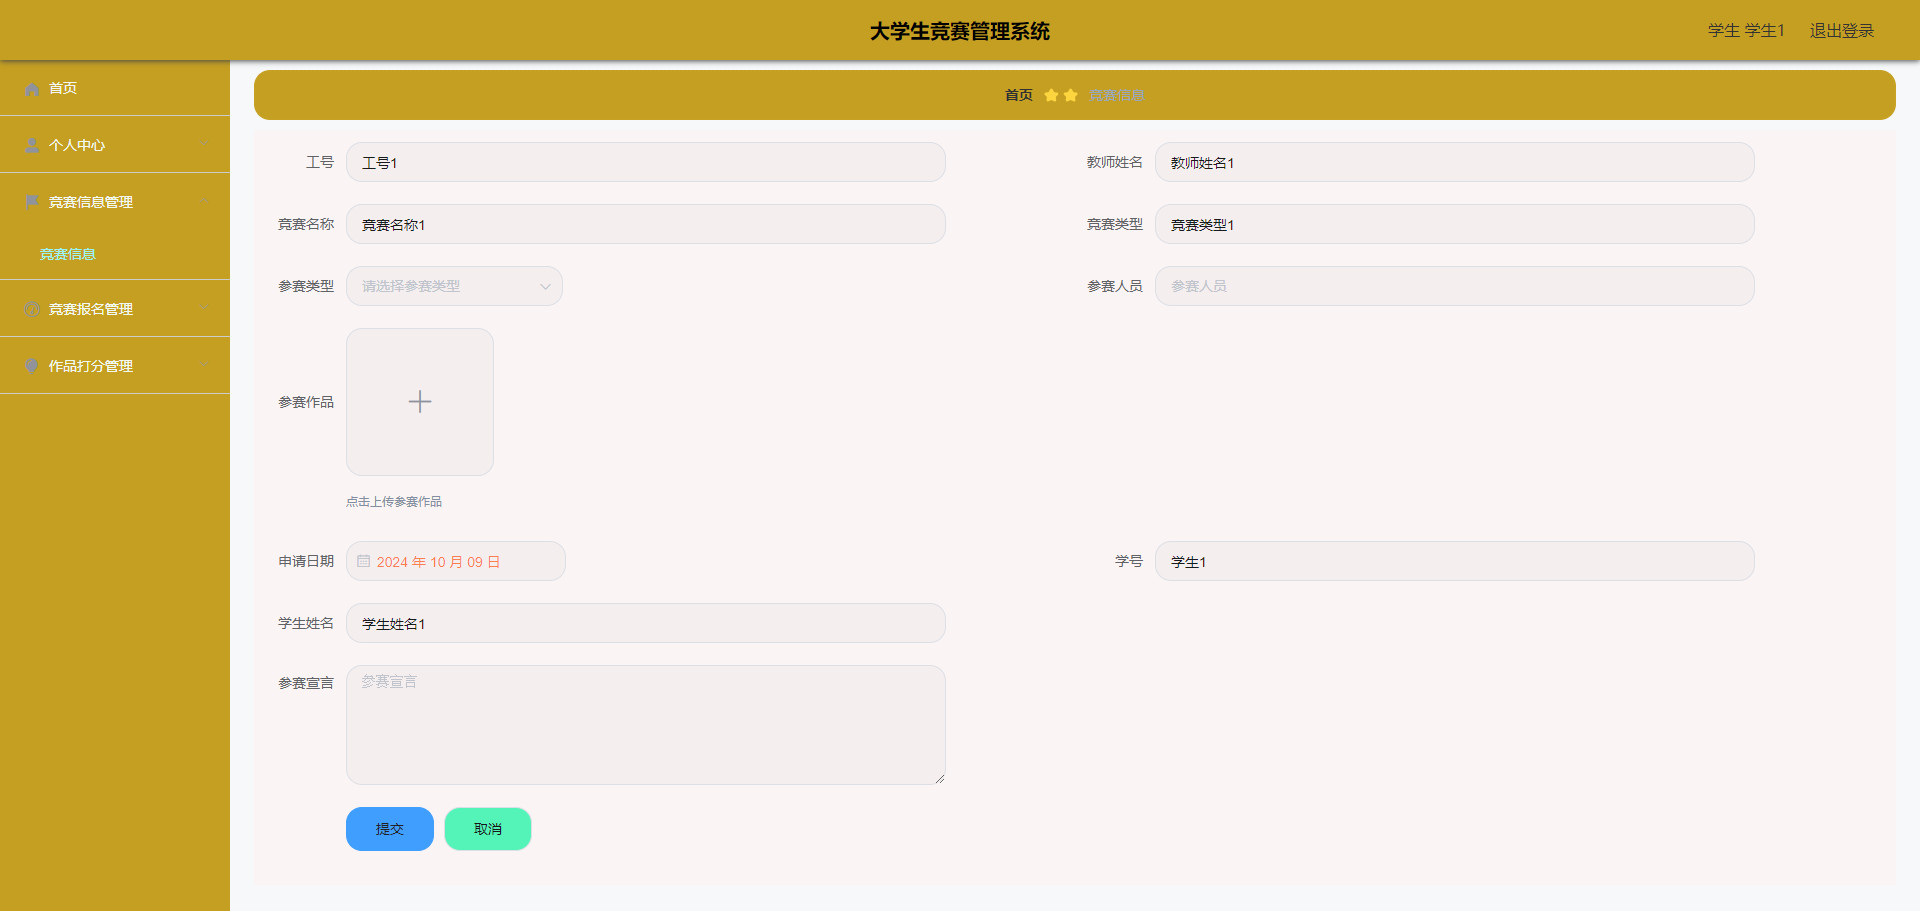Click the 首页 breadcrumb link
The image size is (1920, 911).
pos(1019,95)
